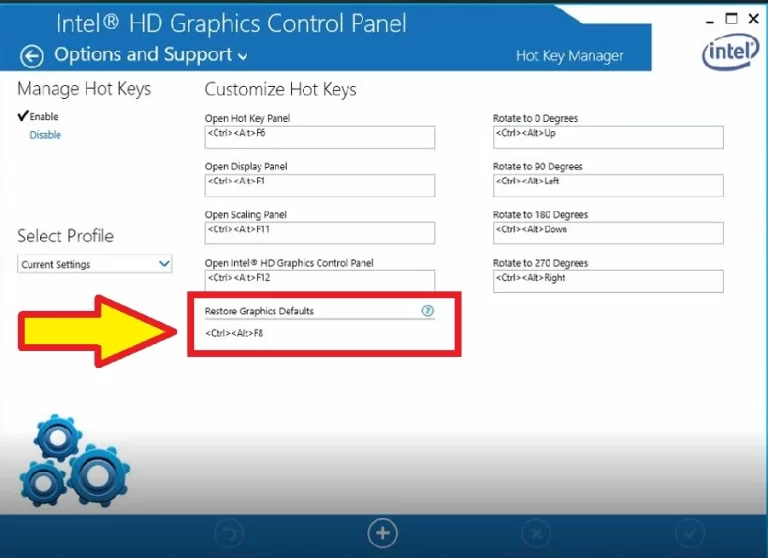
Task: Click the Rotate to 90 Degrees field
Action: click(x=607, y=185)
